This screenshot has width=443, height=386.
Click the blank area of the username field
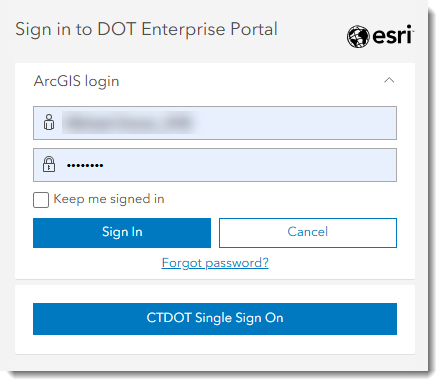coord(297,123)
